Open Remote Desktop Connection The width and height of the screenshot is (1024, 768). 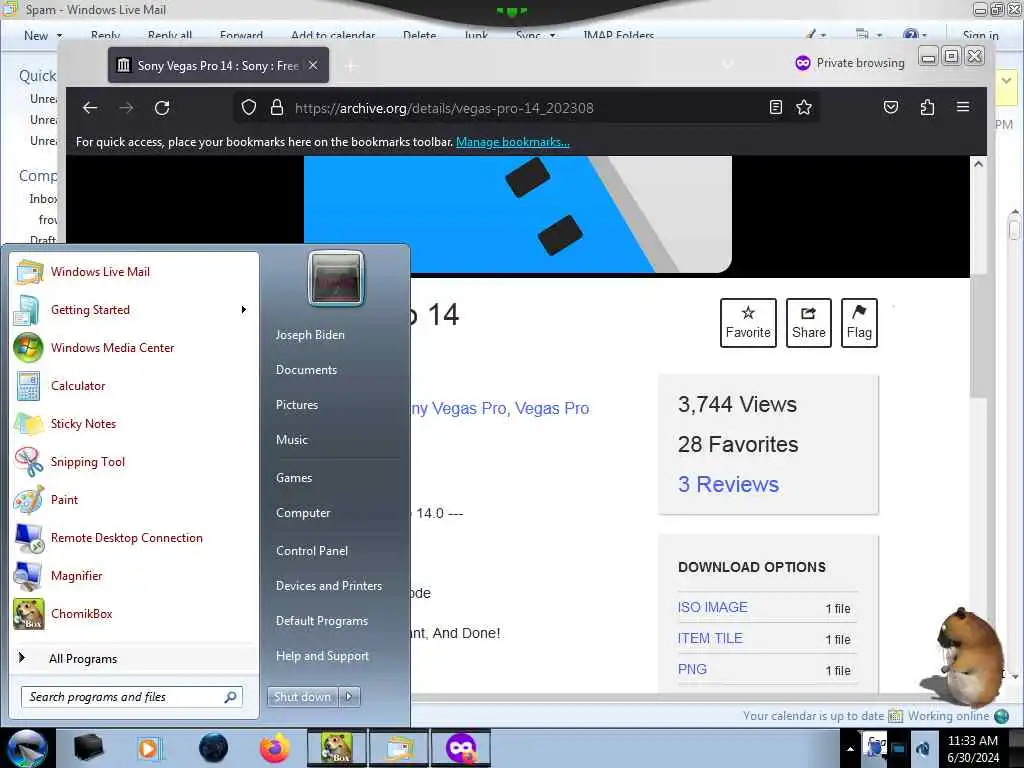pos(135,537)
